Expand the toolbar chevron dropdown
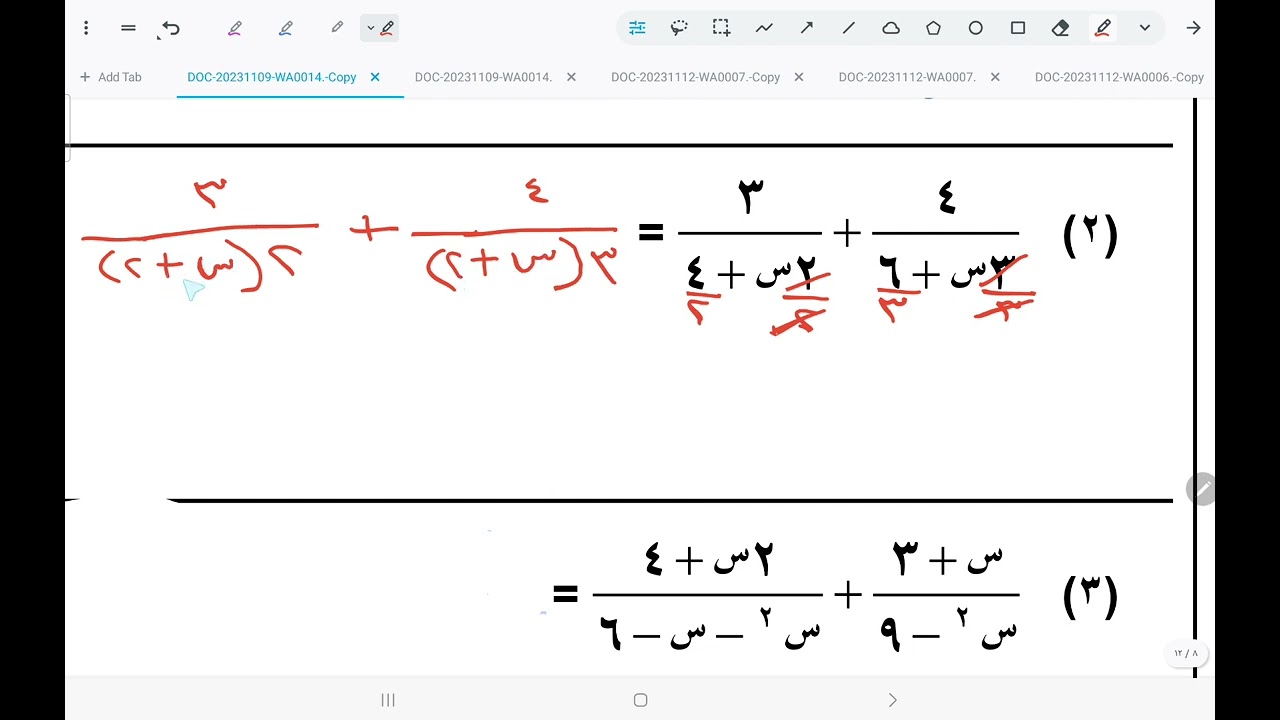1280x720 pixels. tap(1145, 28)
